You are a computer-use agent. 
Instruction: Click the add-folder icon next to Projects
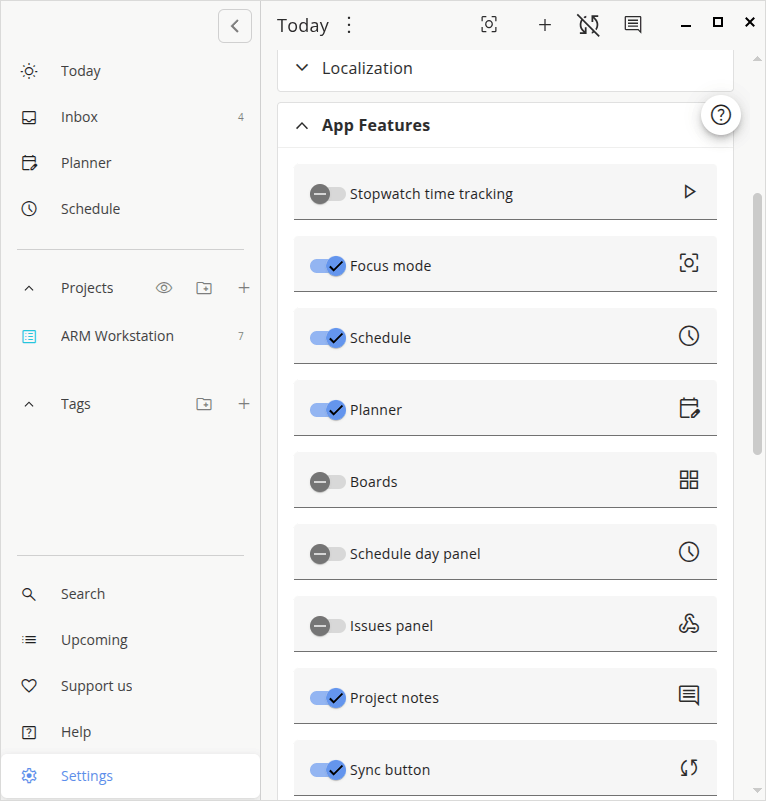(x=203, y=287)
